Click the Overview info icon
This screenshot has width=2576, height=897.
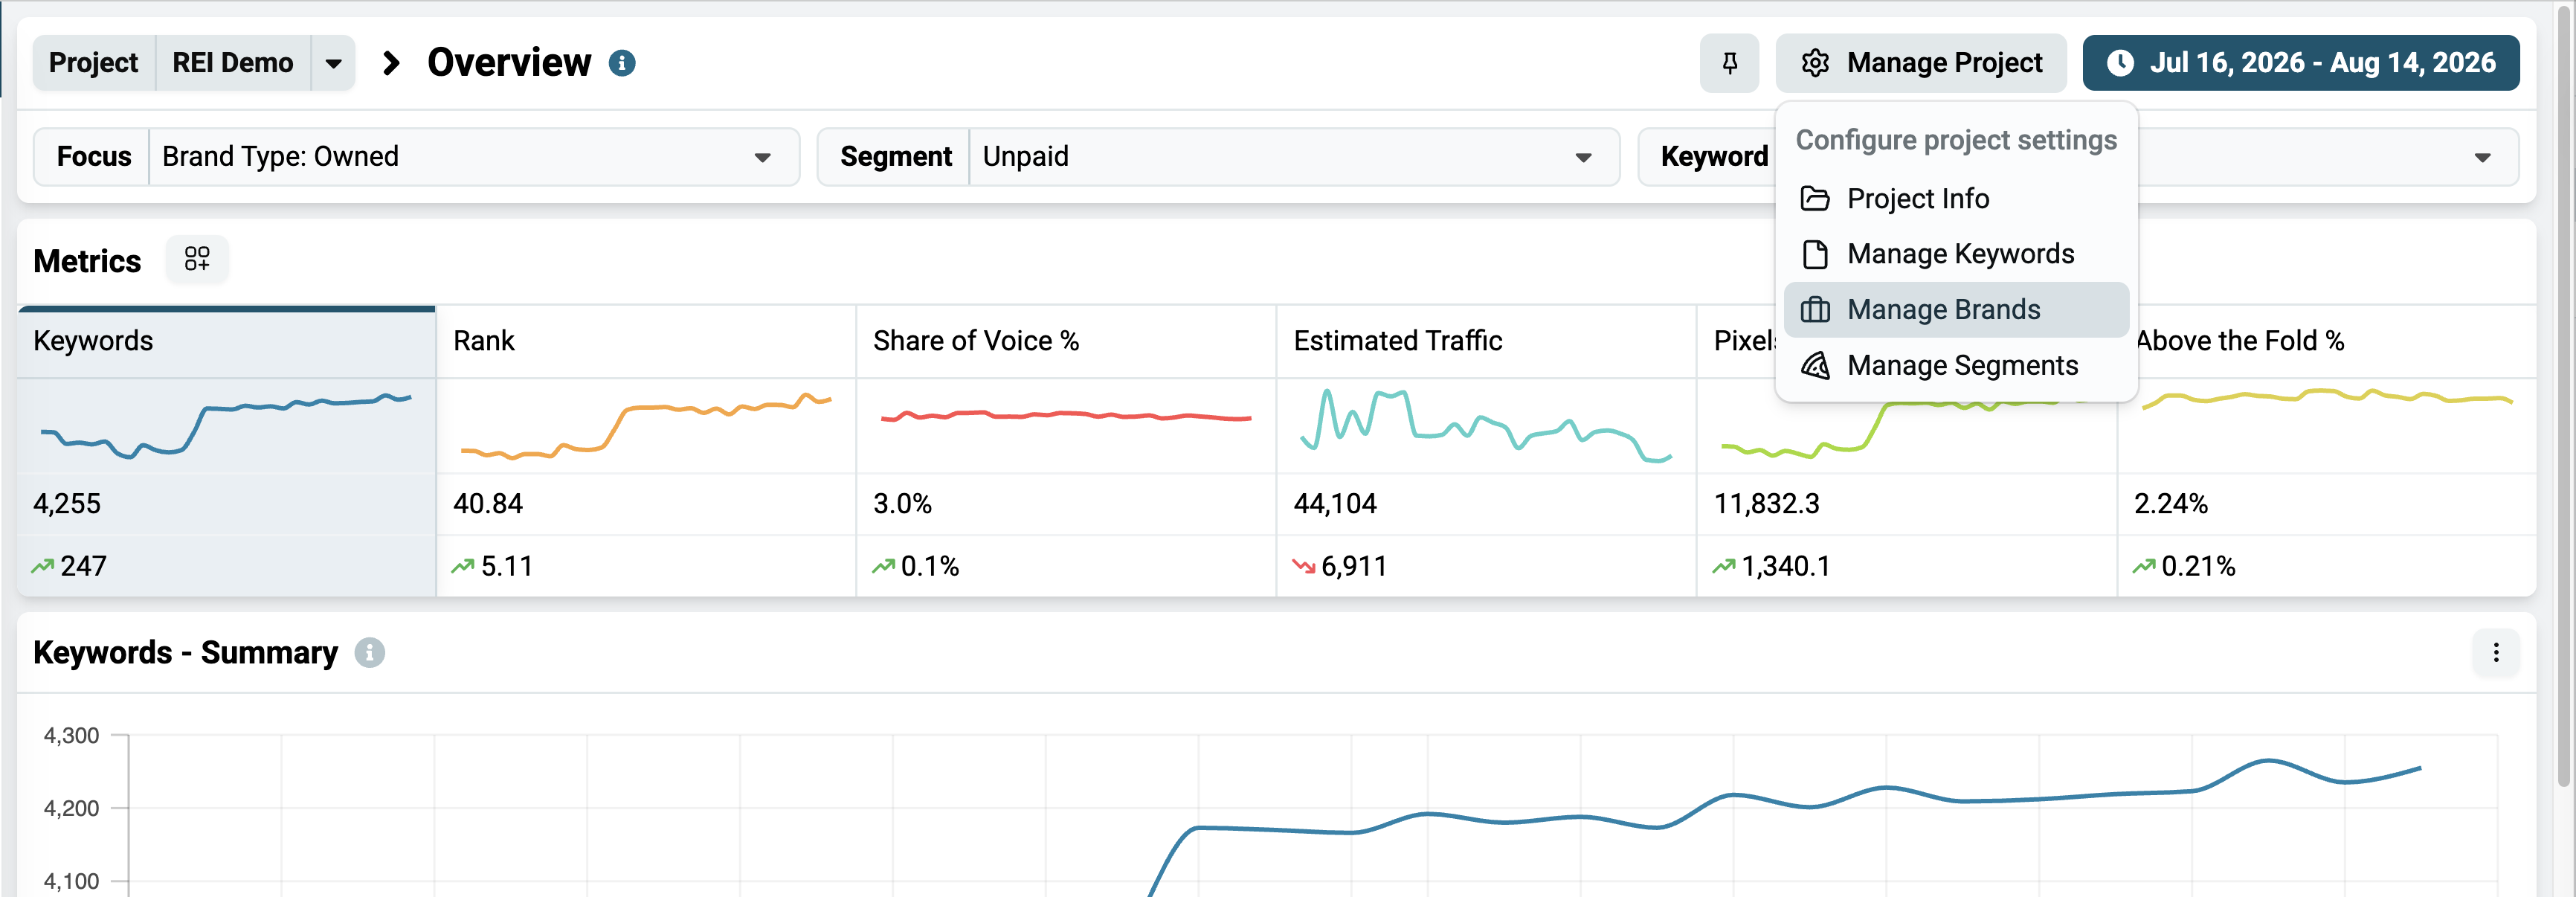click(x=622, y=63)
